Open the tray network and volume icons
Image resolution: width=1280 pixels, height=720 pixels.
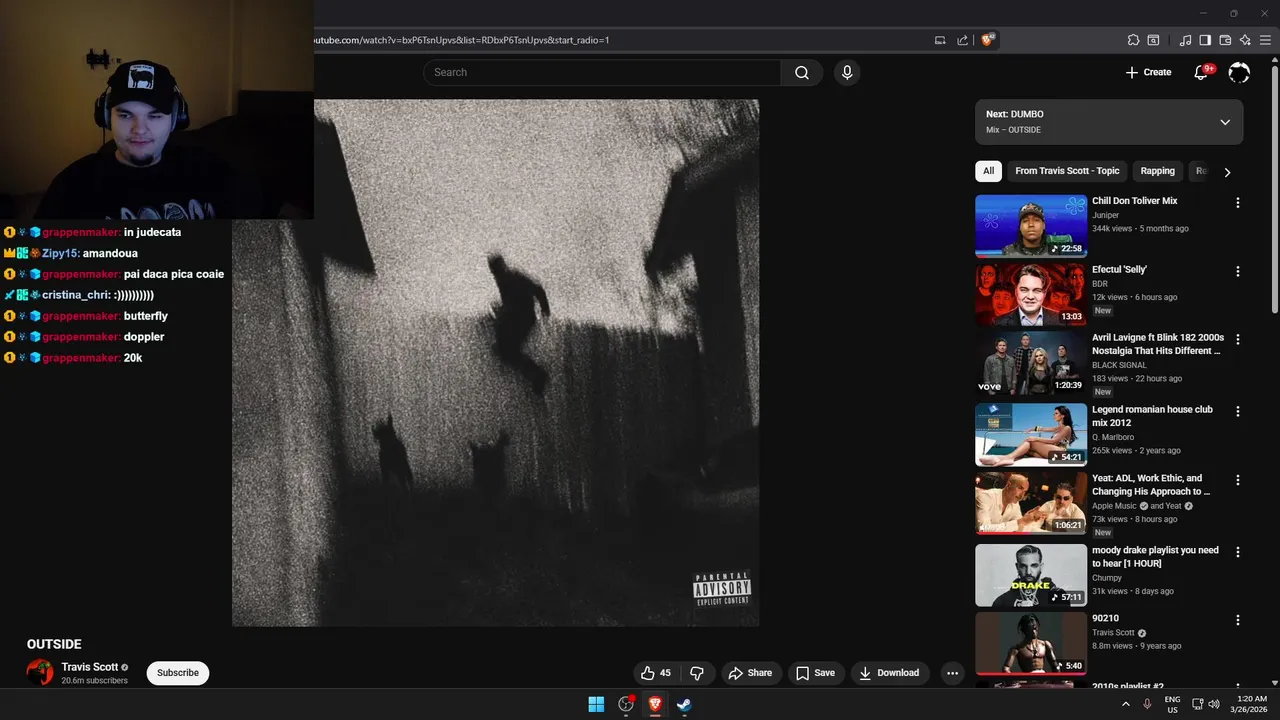[x=1206, y=704]
